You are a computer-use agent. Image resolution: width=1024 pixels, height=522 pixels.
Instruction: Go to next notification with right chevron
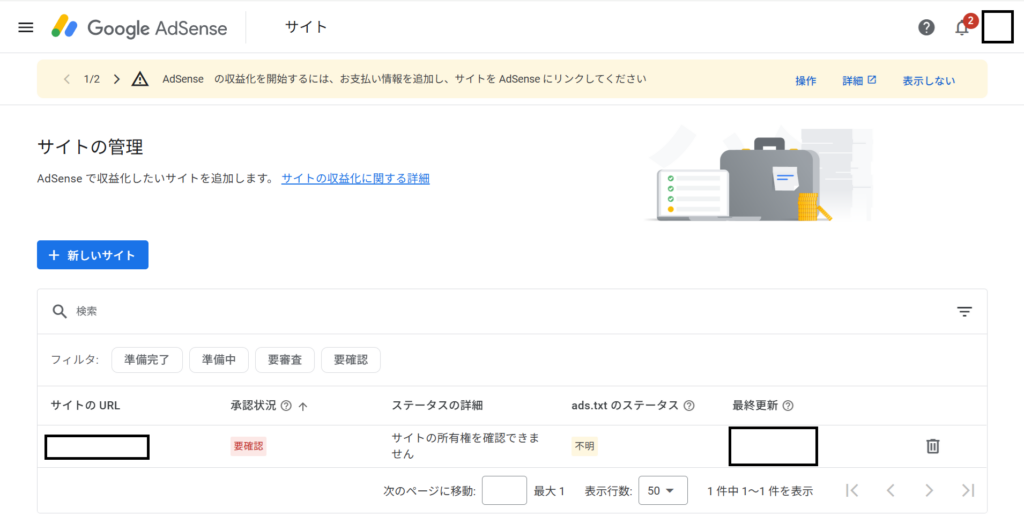[x=117, y=79]
